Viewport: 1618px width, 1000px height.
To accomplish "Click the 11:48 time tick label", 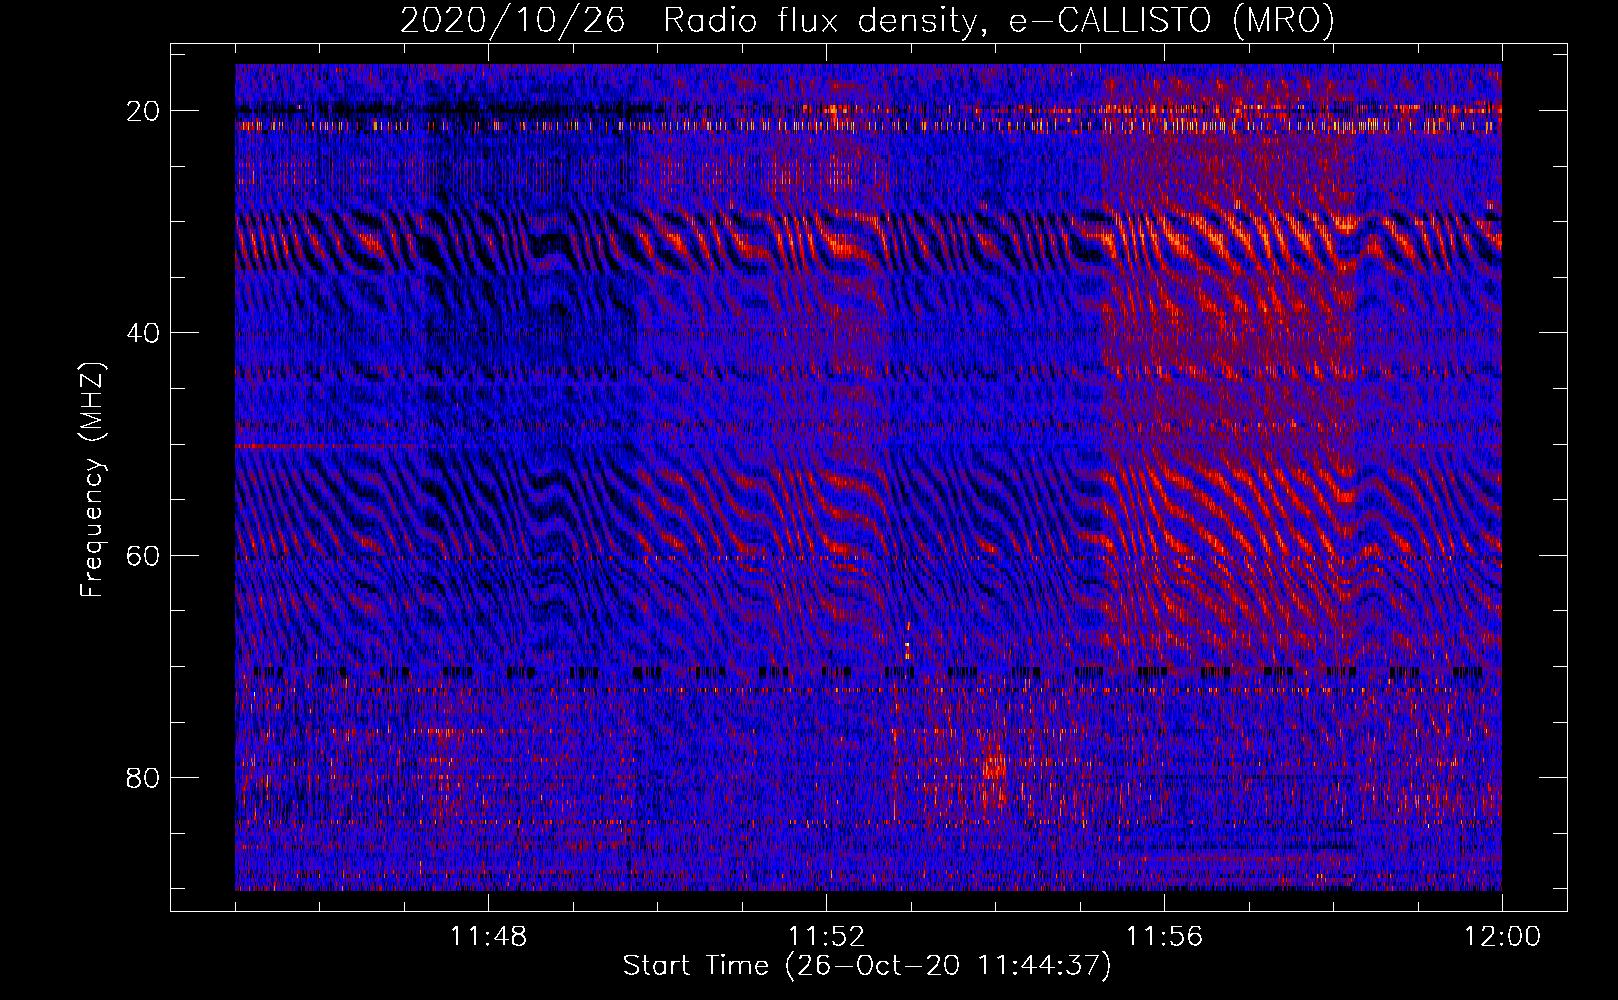I will pyautogui.click(x=488, y=937).
